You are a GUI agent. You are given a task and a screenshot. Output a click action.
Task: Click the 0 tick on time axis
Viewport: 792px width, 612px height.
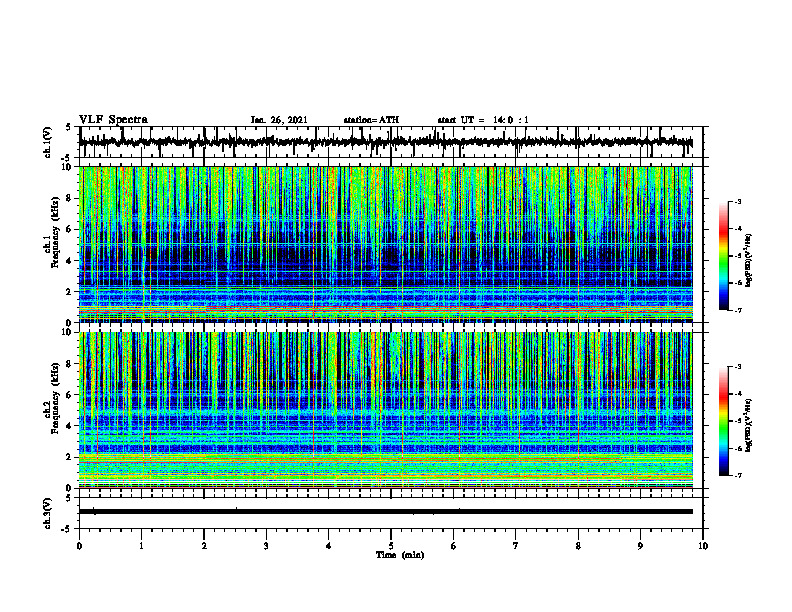(79, 546)
